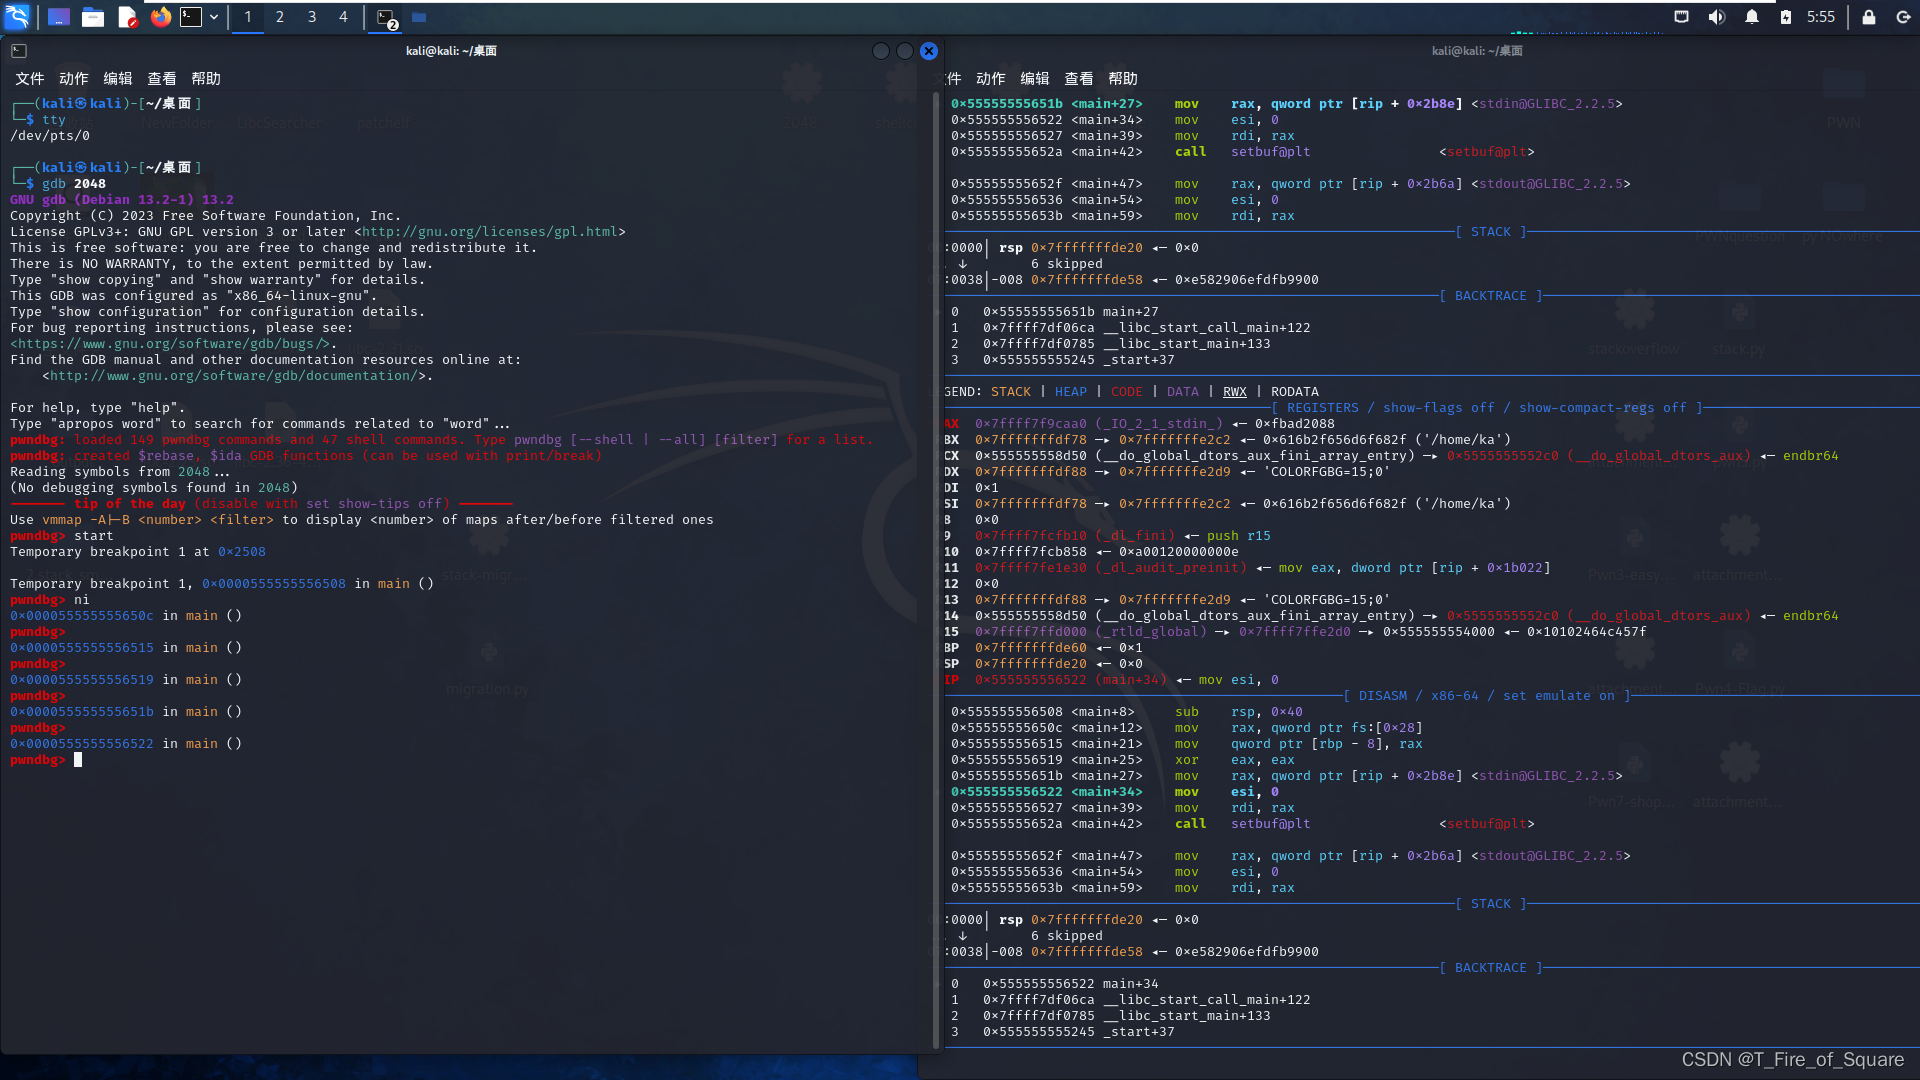1920x1080 pixels.
Task: Click the log out icon
Action: pos(1903,17)
